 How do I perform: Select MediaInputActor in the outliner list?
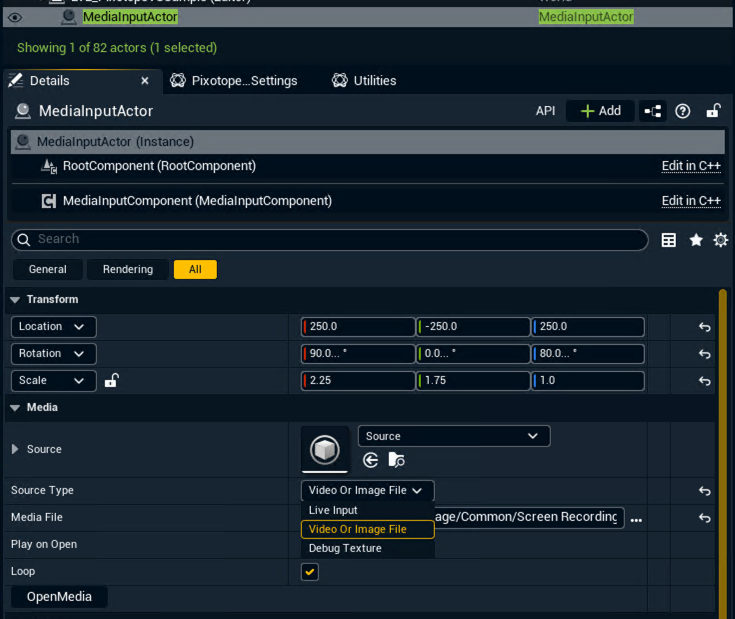coord(130,17)
